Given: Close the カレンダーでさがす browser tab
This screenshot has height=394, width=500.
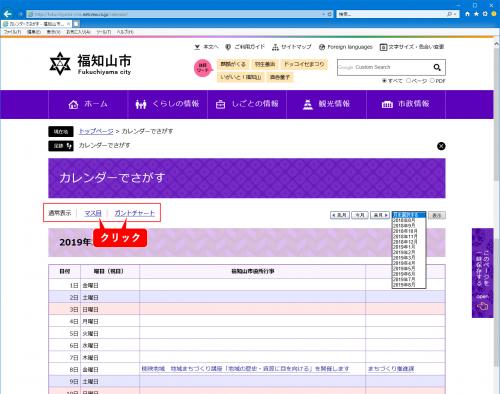Looking at the screenshot, I should [x=68, y=24].
